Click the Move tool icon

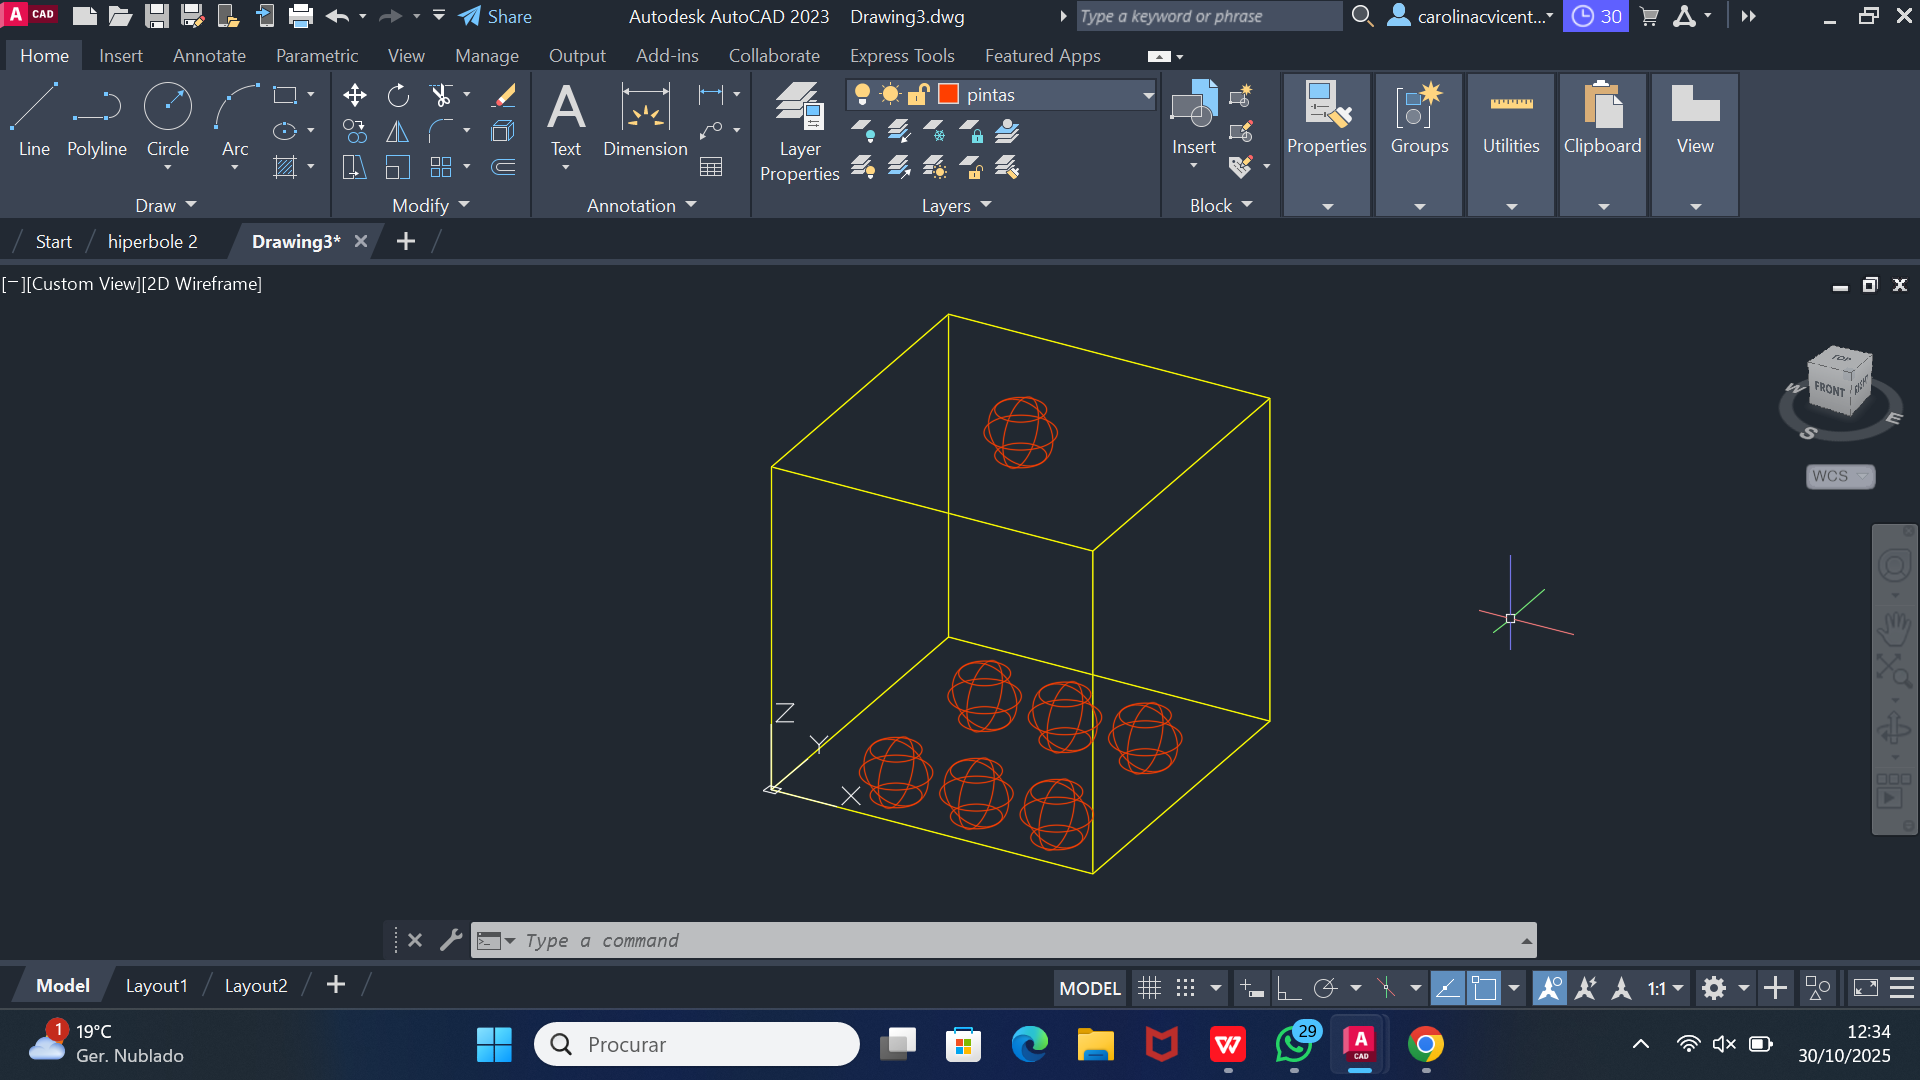[x=354, y=95]
